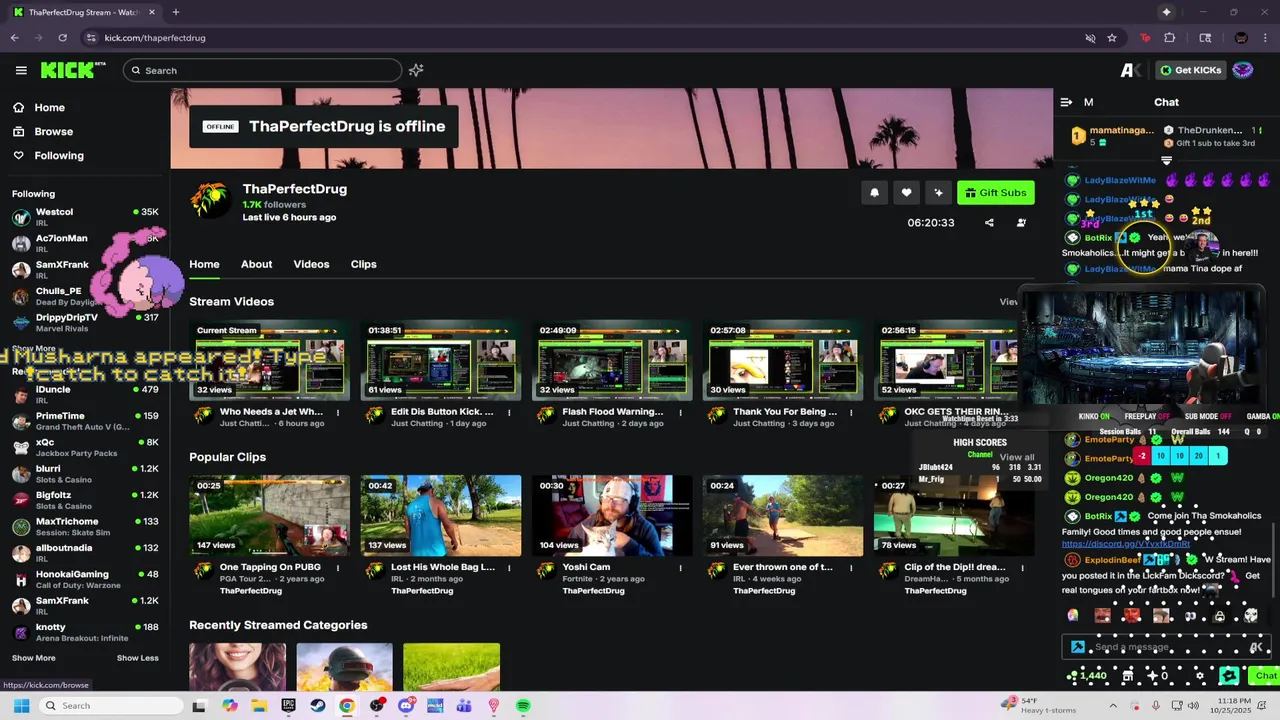Open options for Flash Flood Warning video
1280x720 pixels.
[680, 412]
